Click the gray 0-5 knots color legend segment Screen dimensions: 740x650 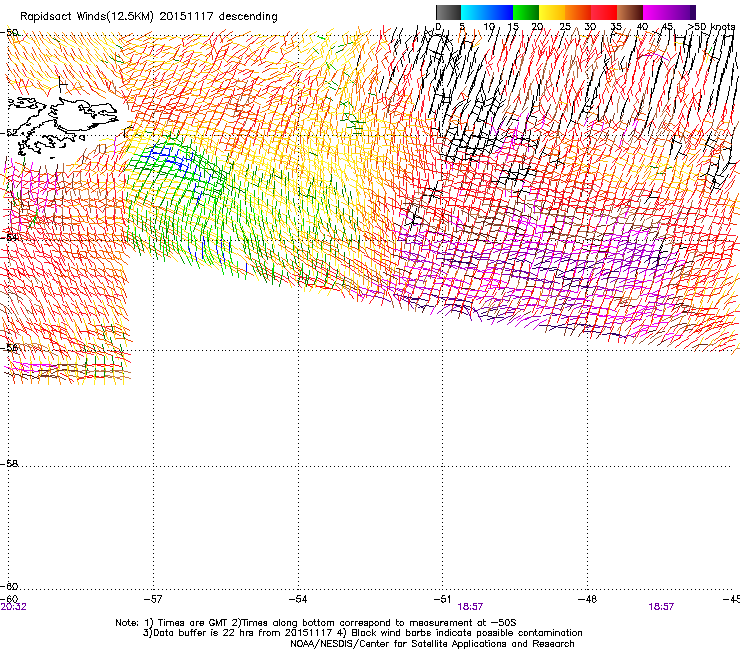(x=448, y=12)
